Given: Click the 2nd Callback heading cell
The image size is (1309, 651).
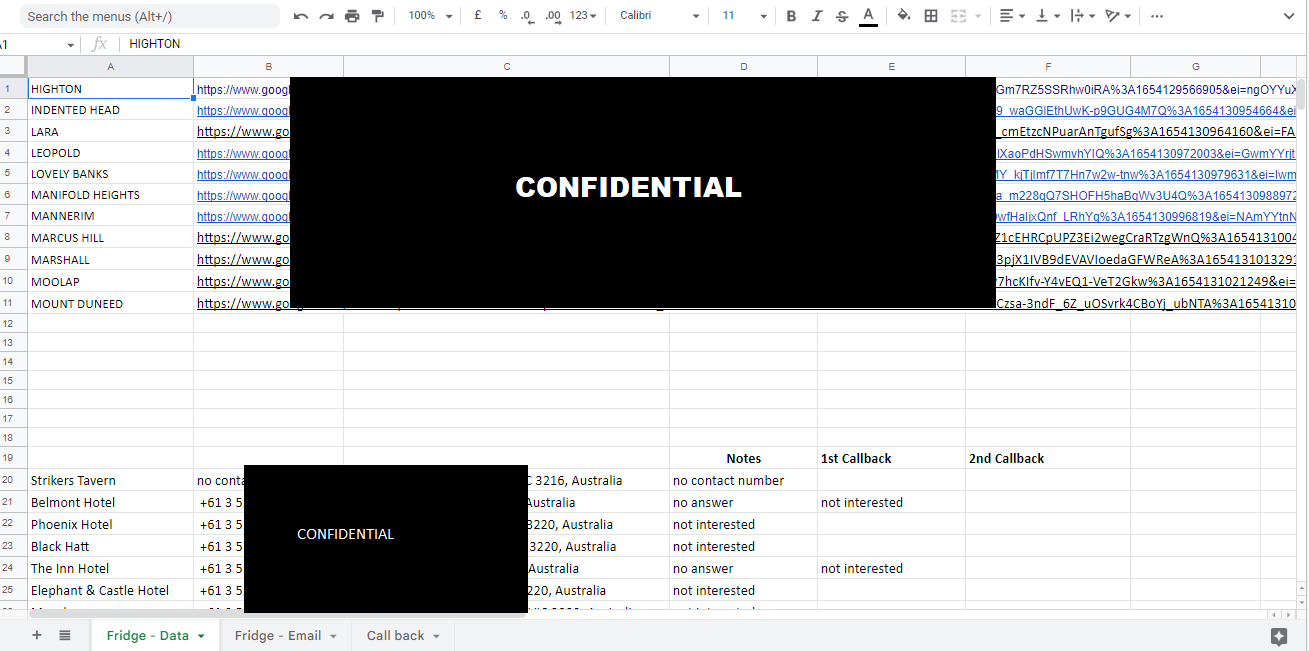Looking at the screenshot, I should point(1048,458).
